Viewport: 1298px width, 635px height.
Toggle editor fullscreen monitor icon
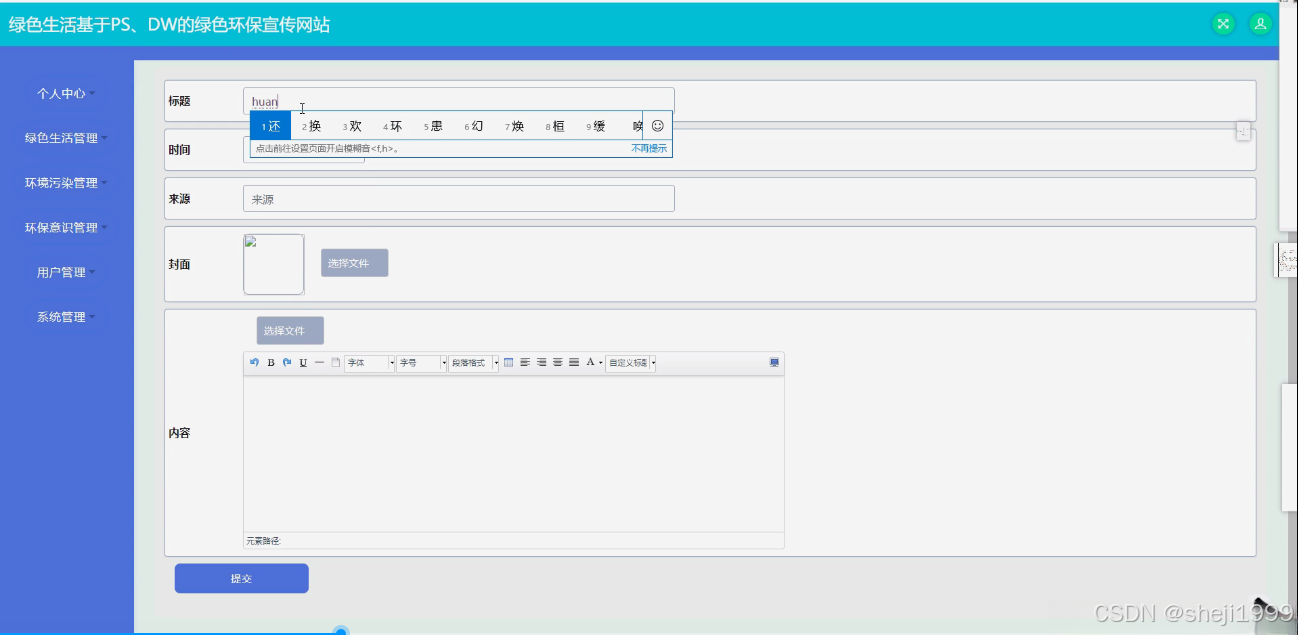click(x=774, y=362)
